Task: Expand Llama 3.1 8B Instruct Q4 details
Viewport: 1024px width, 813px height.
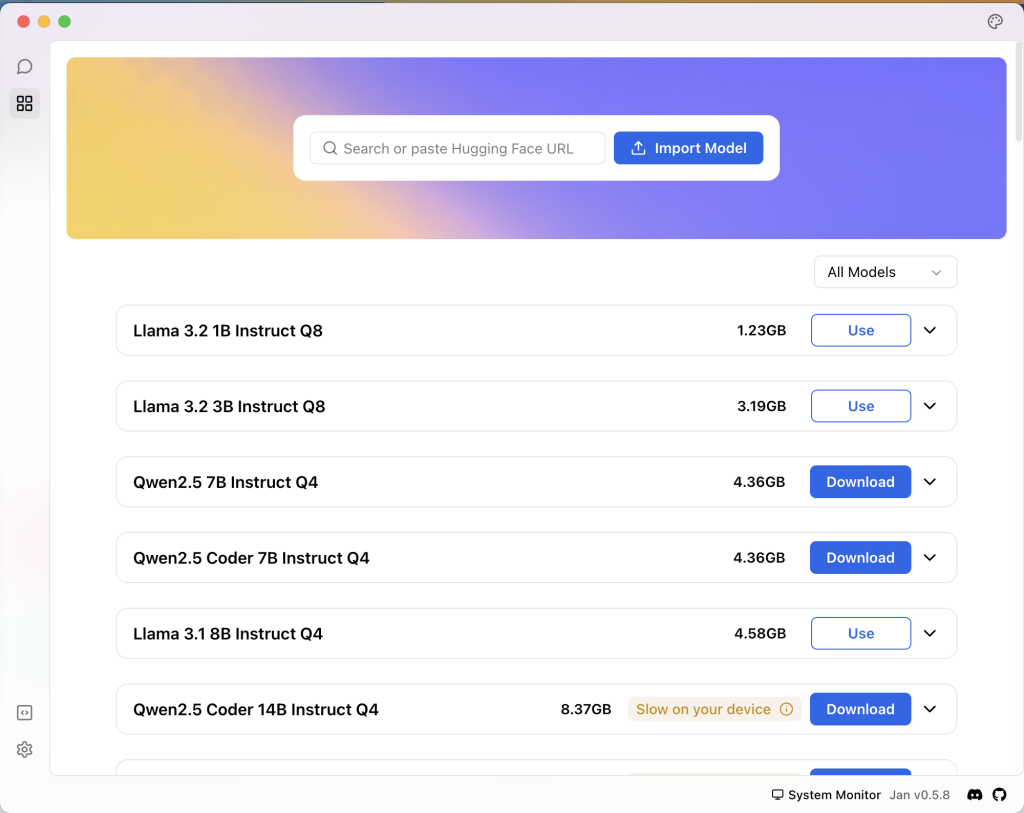Action: (930, 633)
